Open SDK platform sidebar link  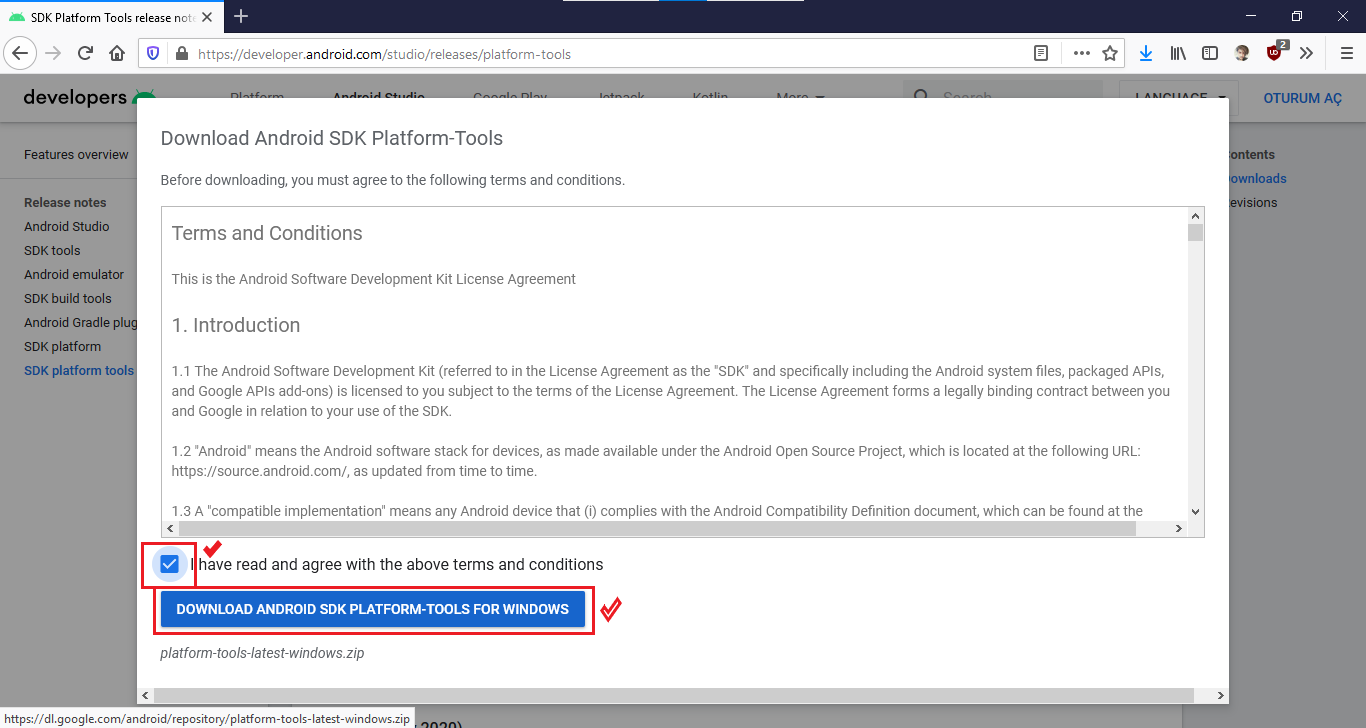pyautogui.click(x=62, y=347)
